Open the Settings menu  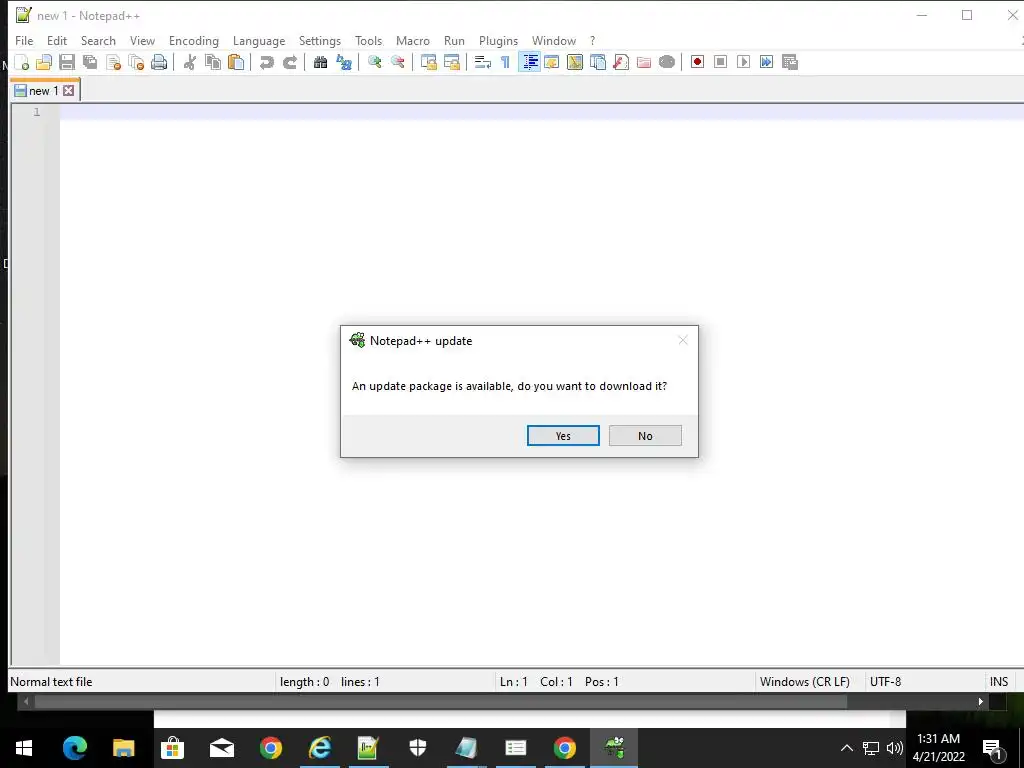point(320,40)
